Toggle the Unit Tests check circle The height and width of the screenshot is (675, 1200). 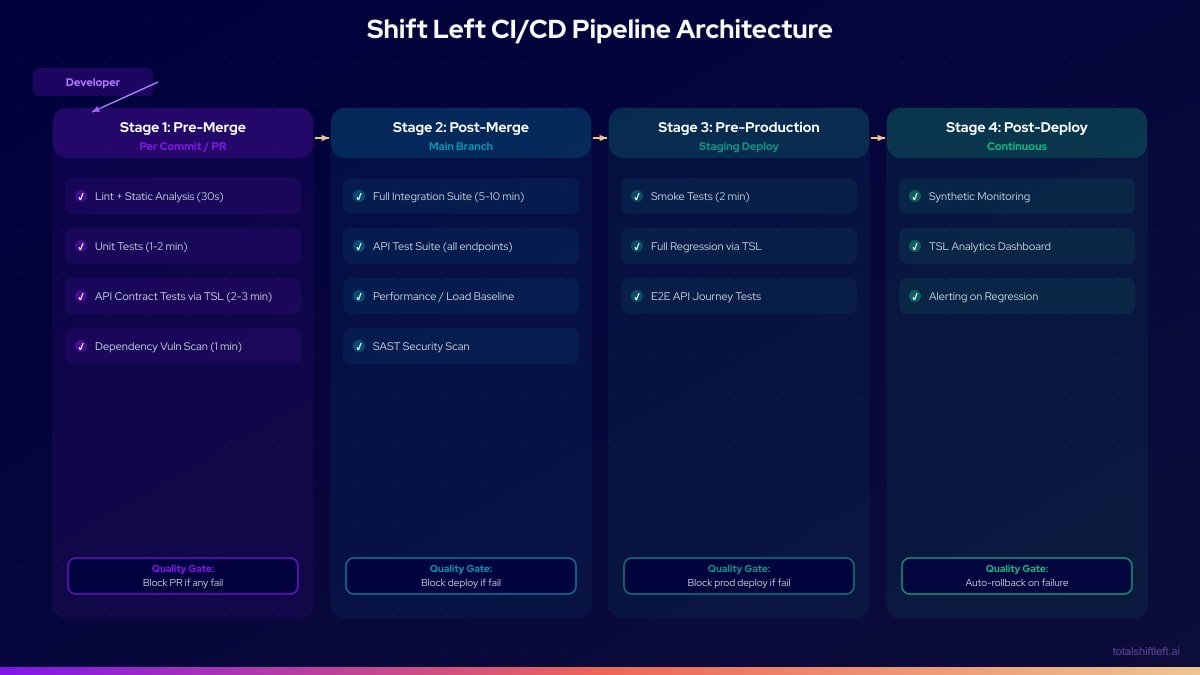[81, 246]
